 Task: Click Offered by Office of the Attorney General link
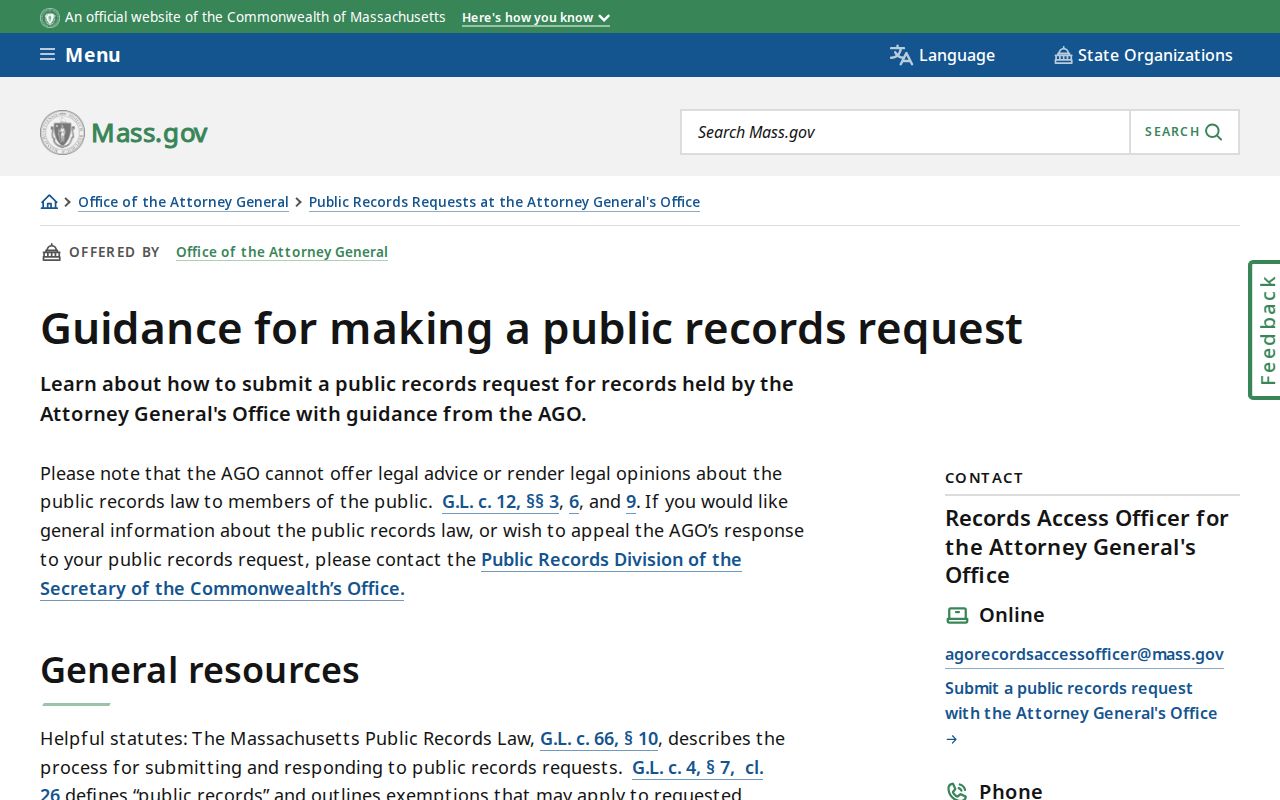[x=282, y=252]
